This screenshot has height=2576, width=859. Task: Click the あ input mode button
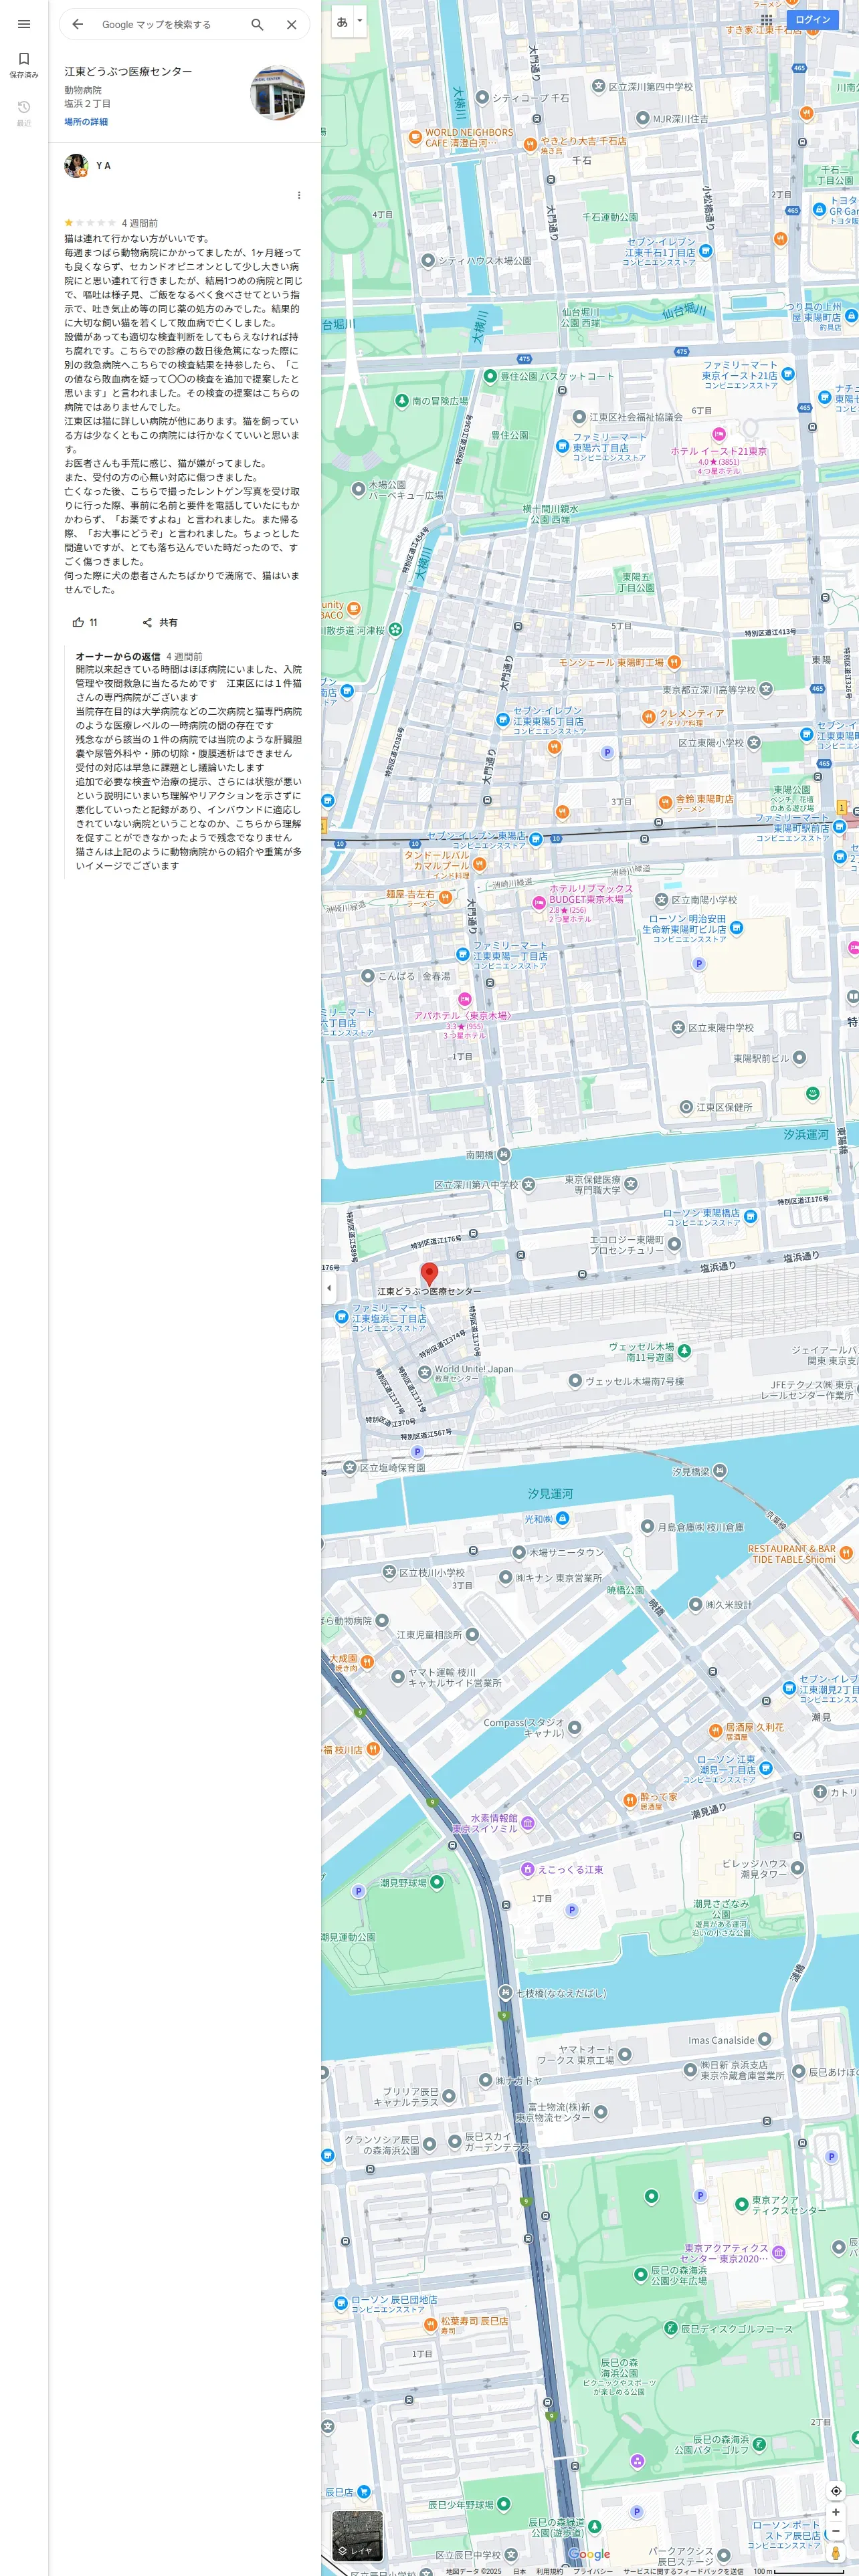pyautogui.click(x=342, y=21)
